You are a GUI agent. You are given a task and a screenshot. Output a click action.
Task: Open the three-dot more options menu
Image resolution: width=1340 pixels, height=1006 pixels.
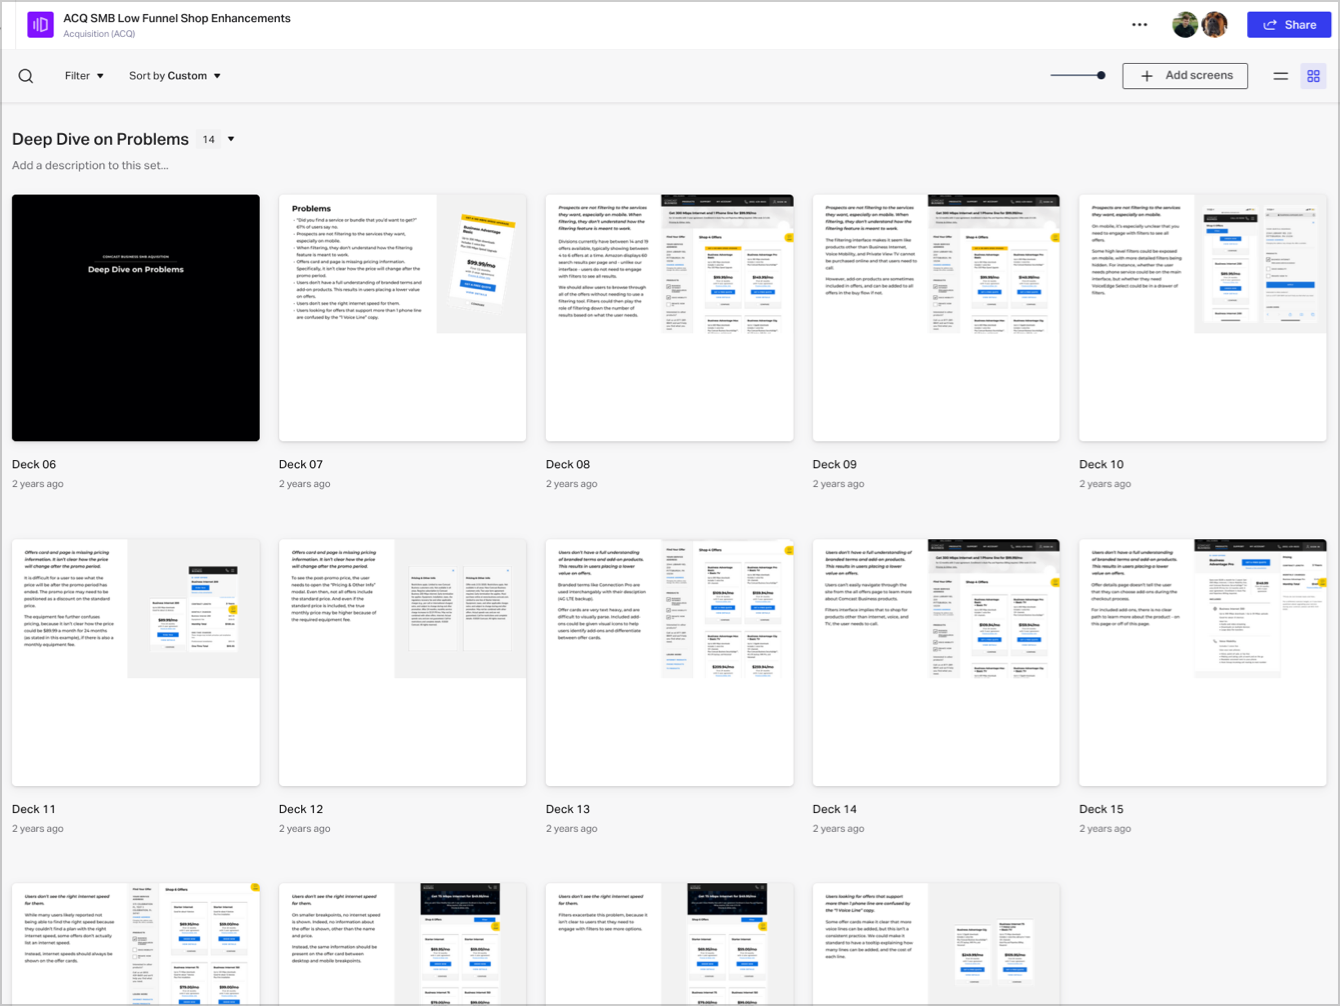(1140, 25)
